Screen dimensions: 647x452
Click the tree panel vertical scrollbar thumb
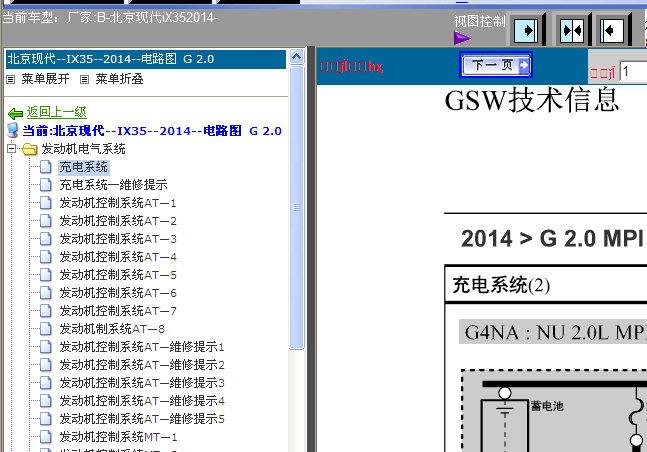point(296,207)
